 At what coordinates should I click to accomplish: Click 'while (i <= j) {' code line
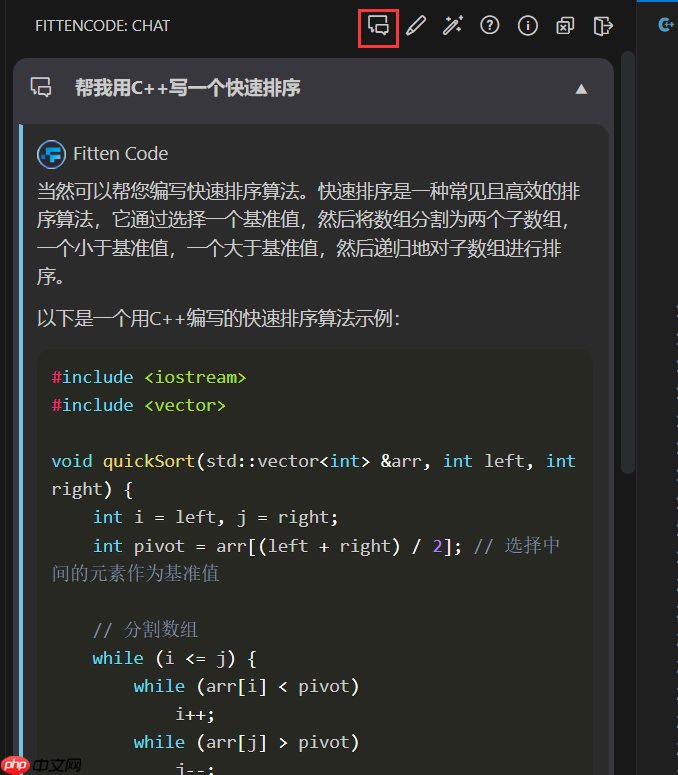coord(174,658)
